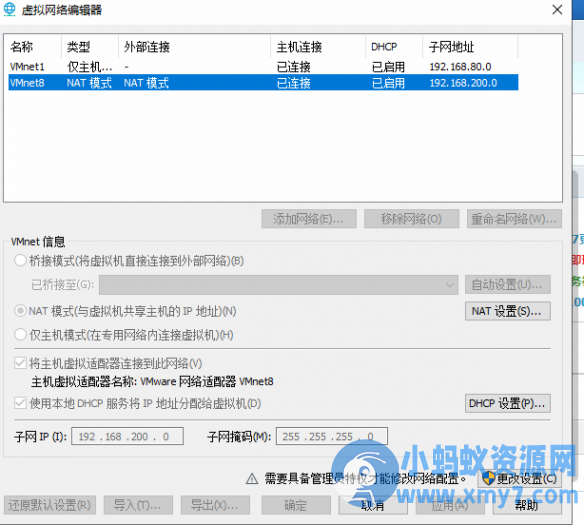The width and height of the screenshot is (584, 525).
Task: Select the VMnet1 row in the network list
Action: [263, 67]
